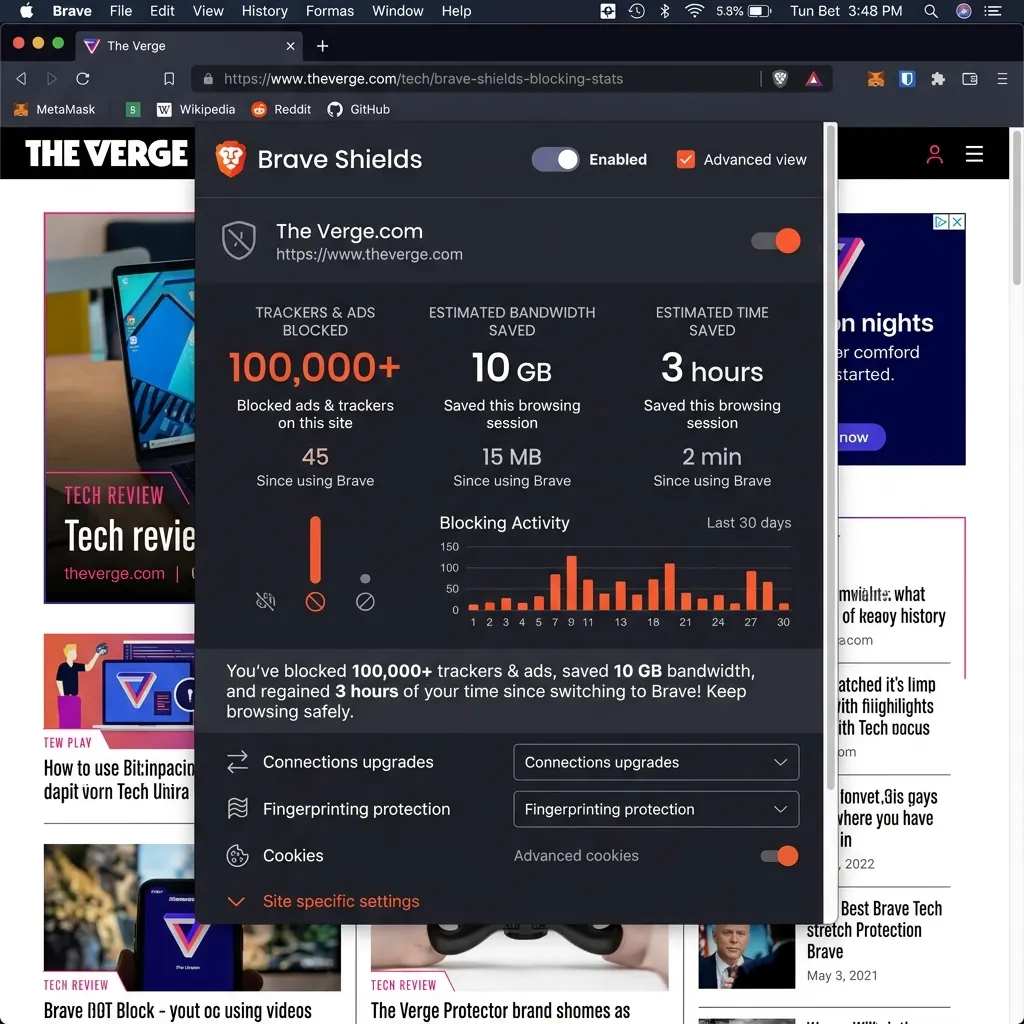
Task: Go back to previous page
Action: tap(22, 78)
